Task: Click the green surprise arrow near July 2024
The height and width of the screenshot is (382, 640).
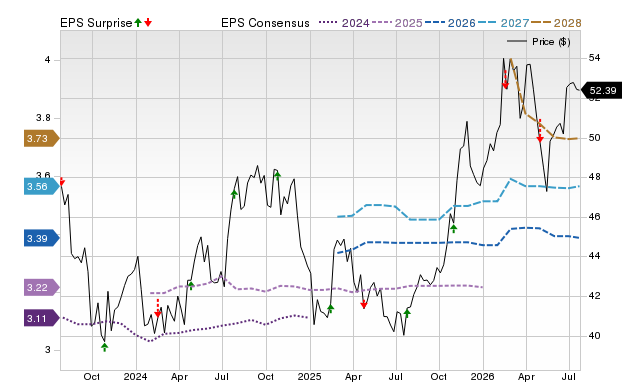Action: pos(234,194)
